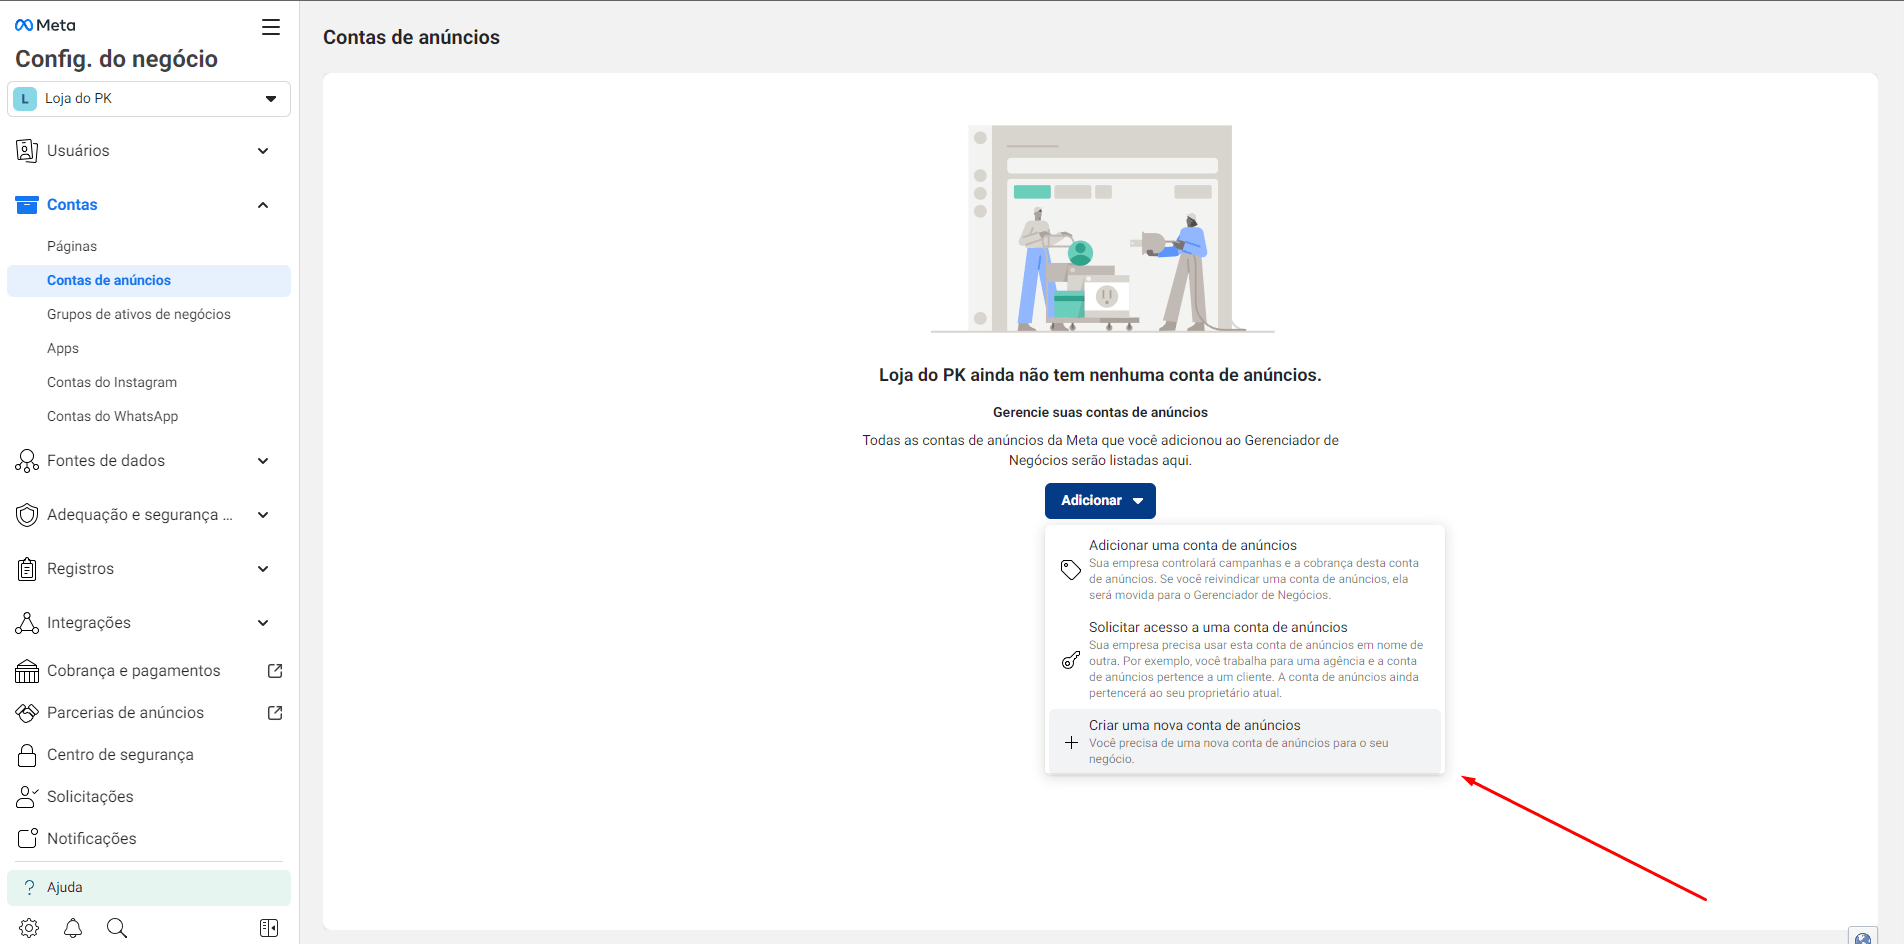Click the tag icon in dropdown

point(1071,570)
